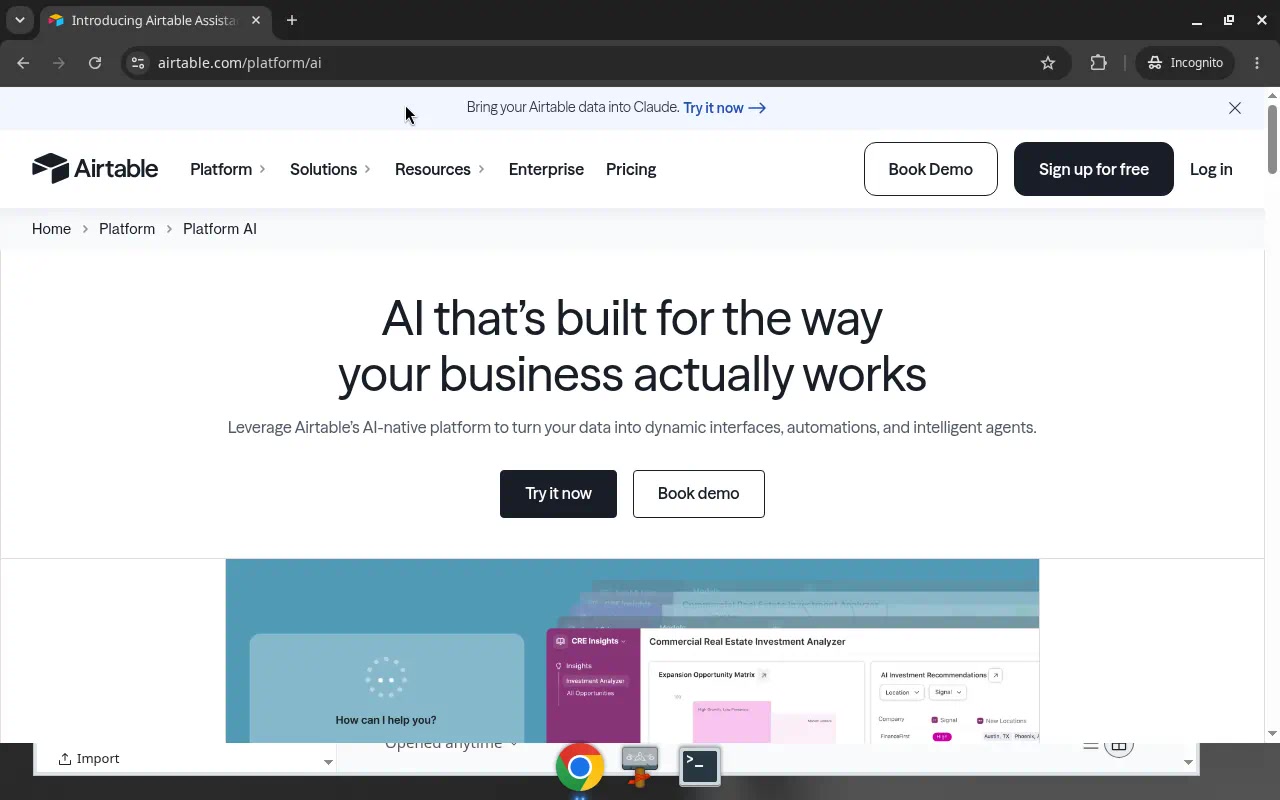1280x800 pixels.
Task: Click Sign up for free
Action: [x=1094, y=169]
